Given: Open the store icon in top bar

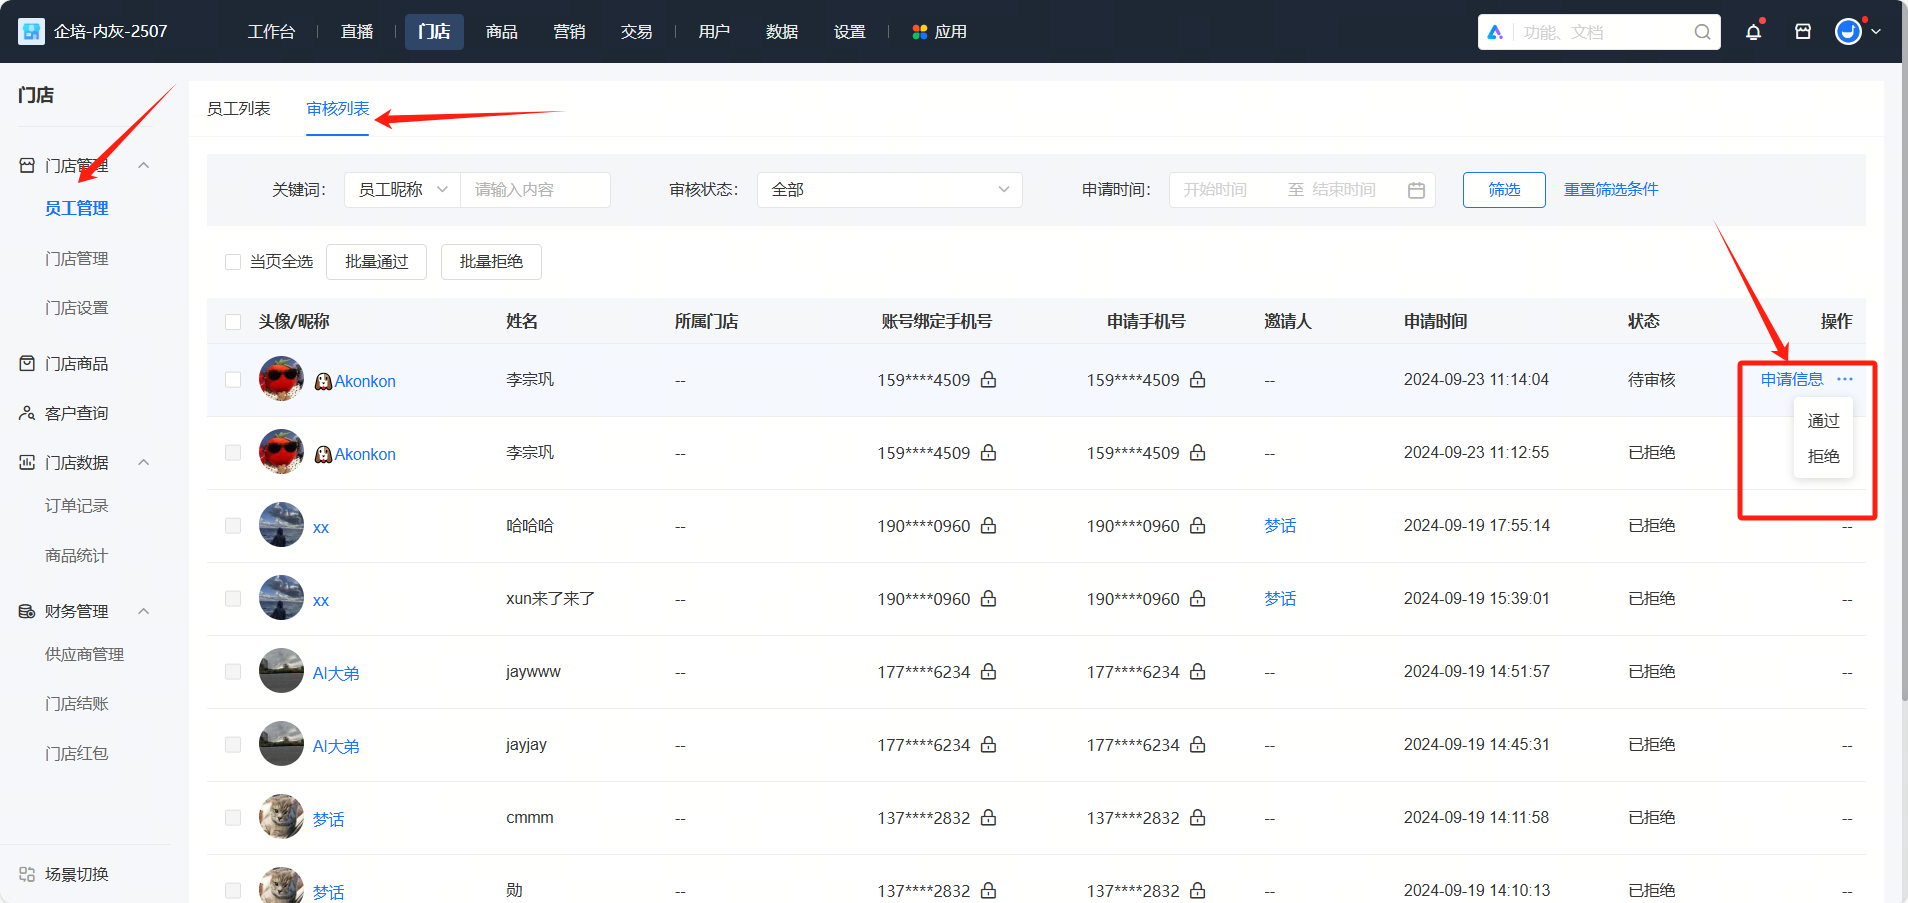Looking at the screenshot, I should (x=1803, y=32).
